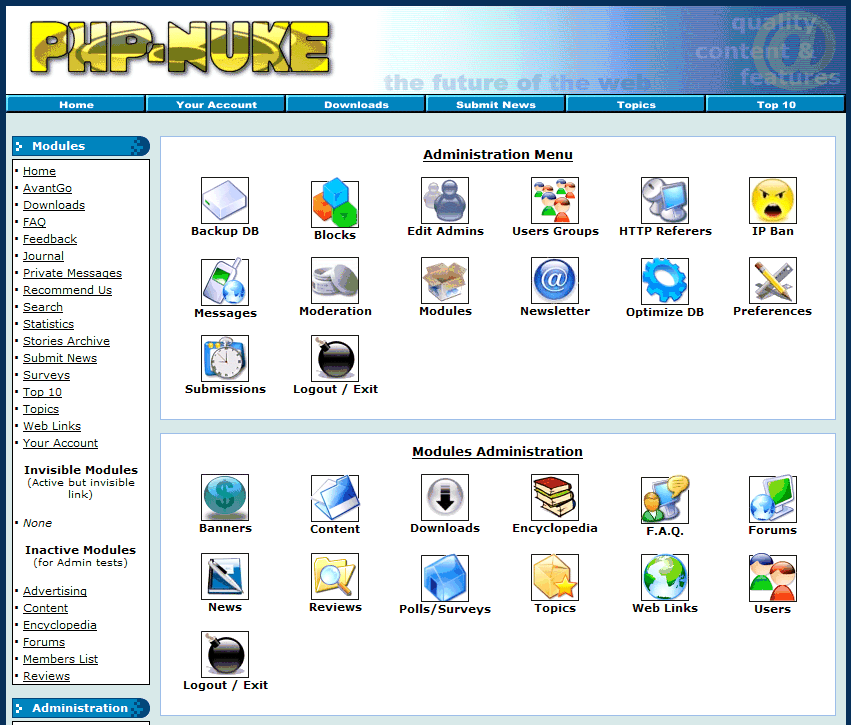Click the Forums icon in Modules Administration
Image resolution: width=851 pixels, height=725 pixels.
[773, 499]
